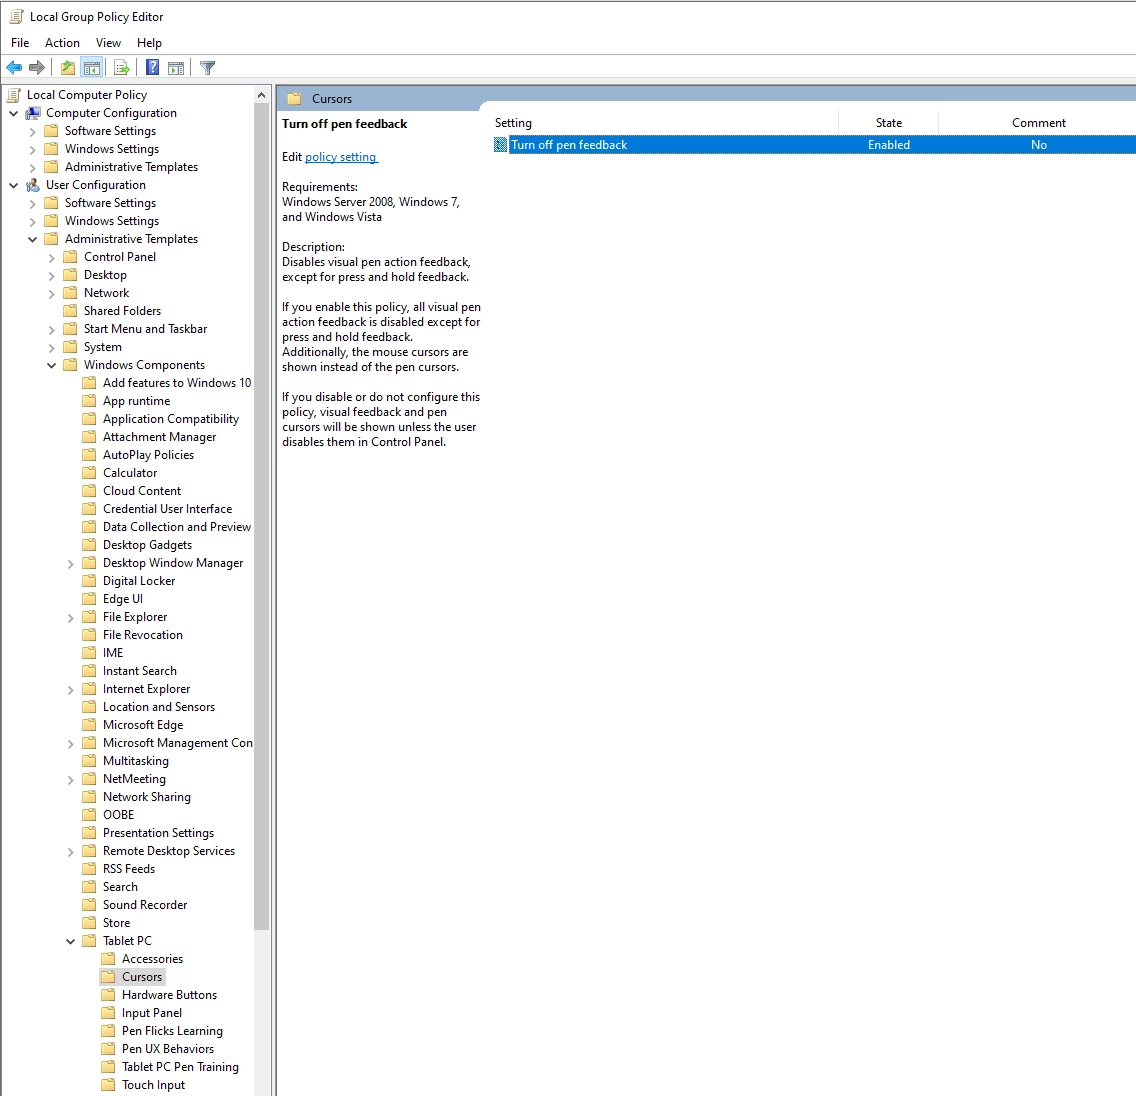The width and height of the screenshot is (1136, 1096).
Task: Open the policy setting link
Action: [x=341, y=156]
